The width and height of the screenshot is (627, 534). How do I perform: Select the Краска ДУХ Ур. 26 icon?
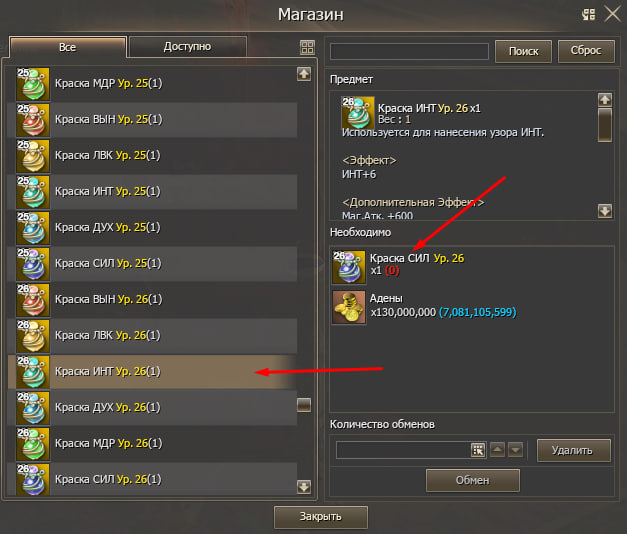(x=33, y=408)
